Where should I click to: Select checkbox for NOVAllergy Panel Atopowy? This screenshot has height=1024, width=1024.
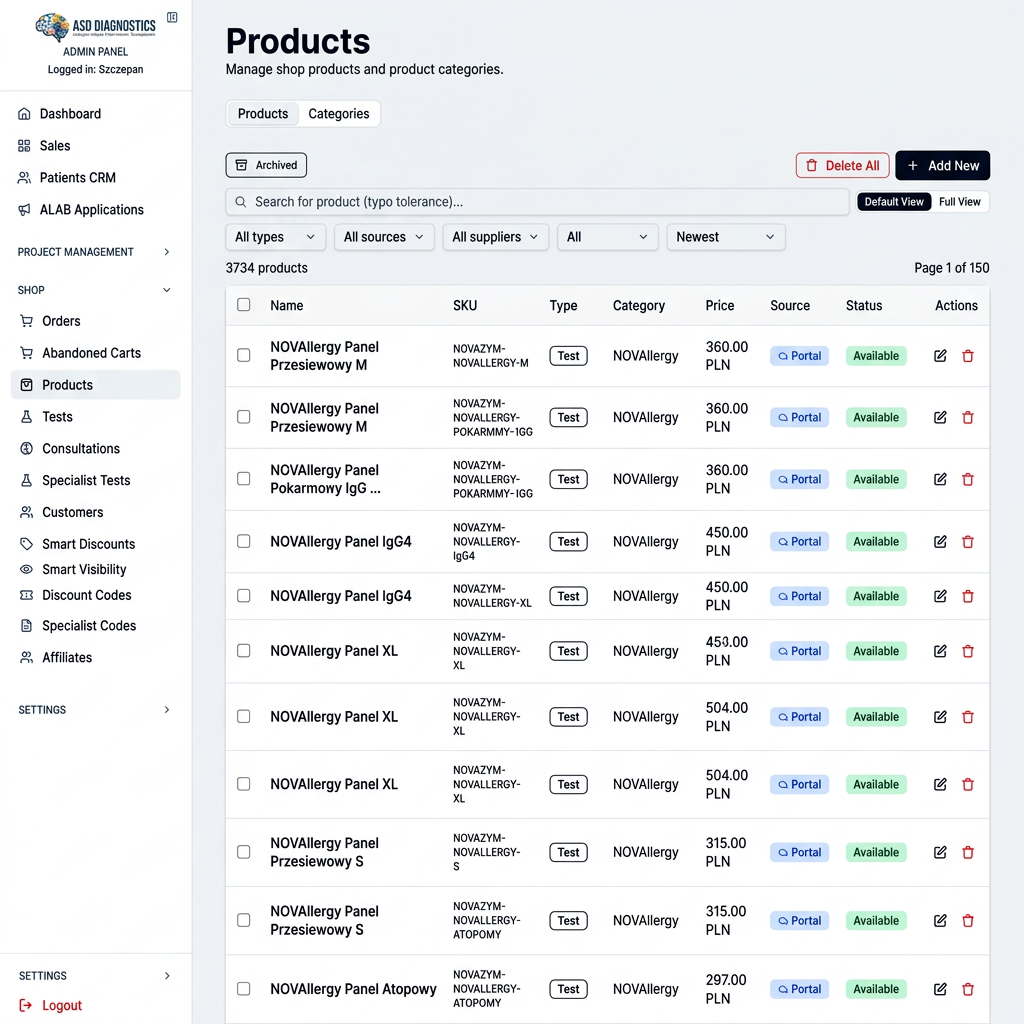(244, 989)
